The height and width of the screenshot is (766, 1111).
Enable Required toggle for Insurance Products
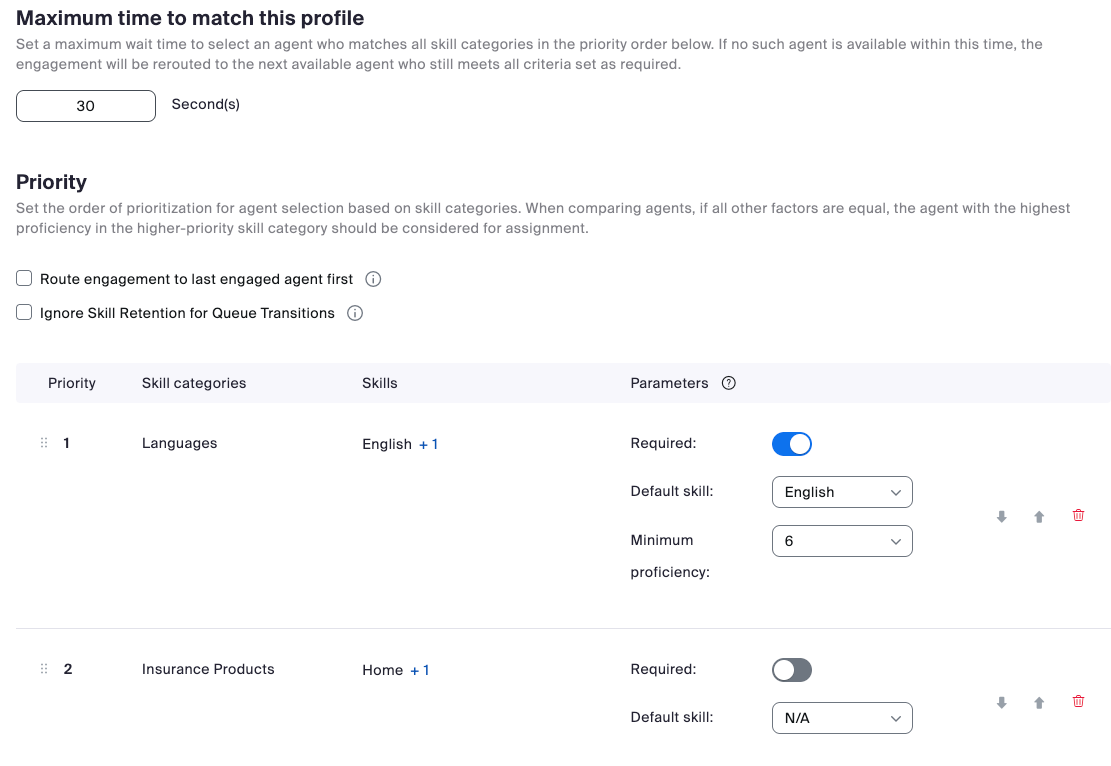point(792,670)
